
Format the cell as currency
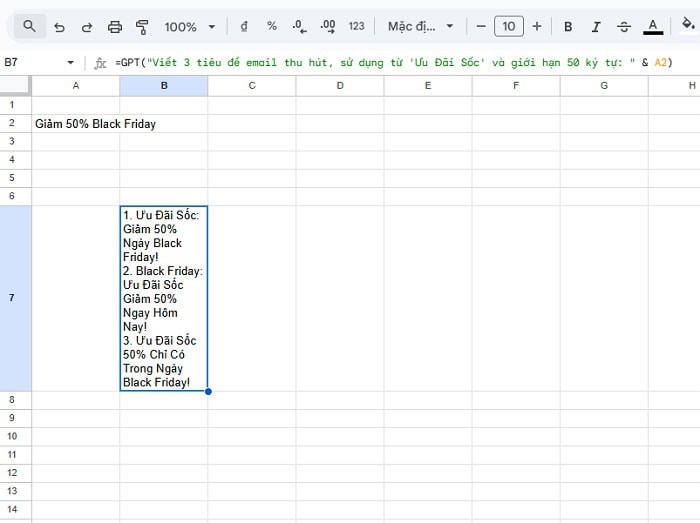coord(245,26)
